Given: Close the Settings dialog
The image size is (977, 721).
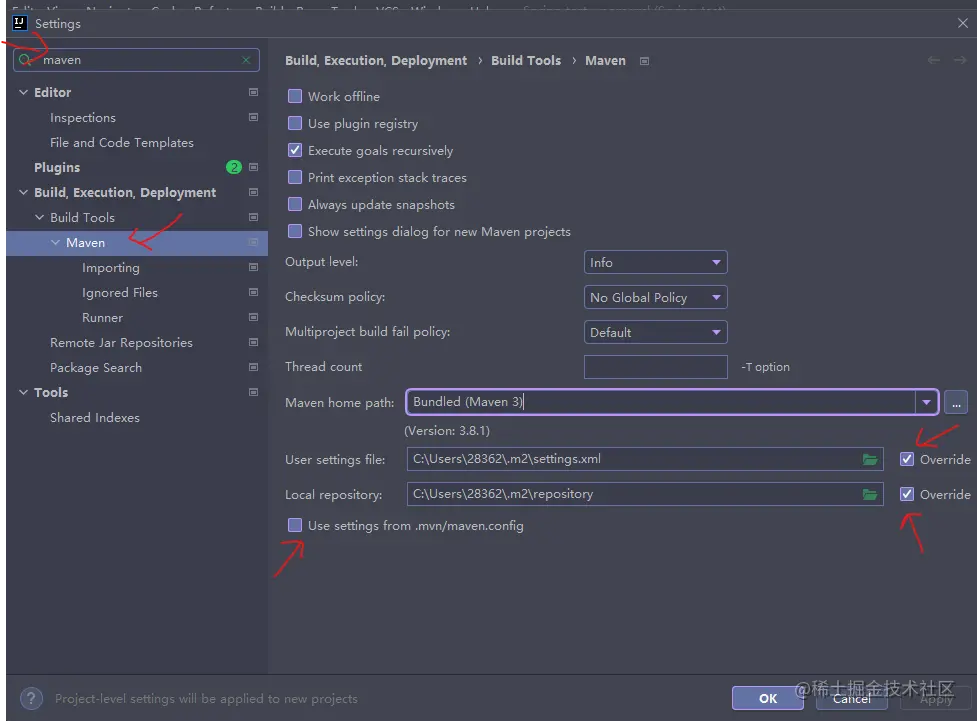Looking at the screenshot, I should pos(963,23).
